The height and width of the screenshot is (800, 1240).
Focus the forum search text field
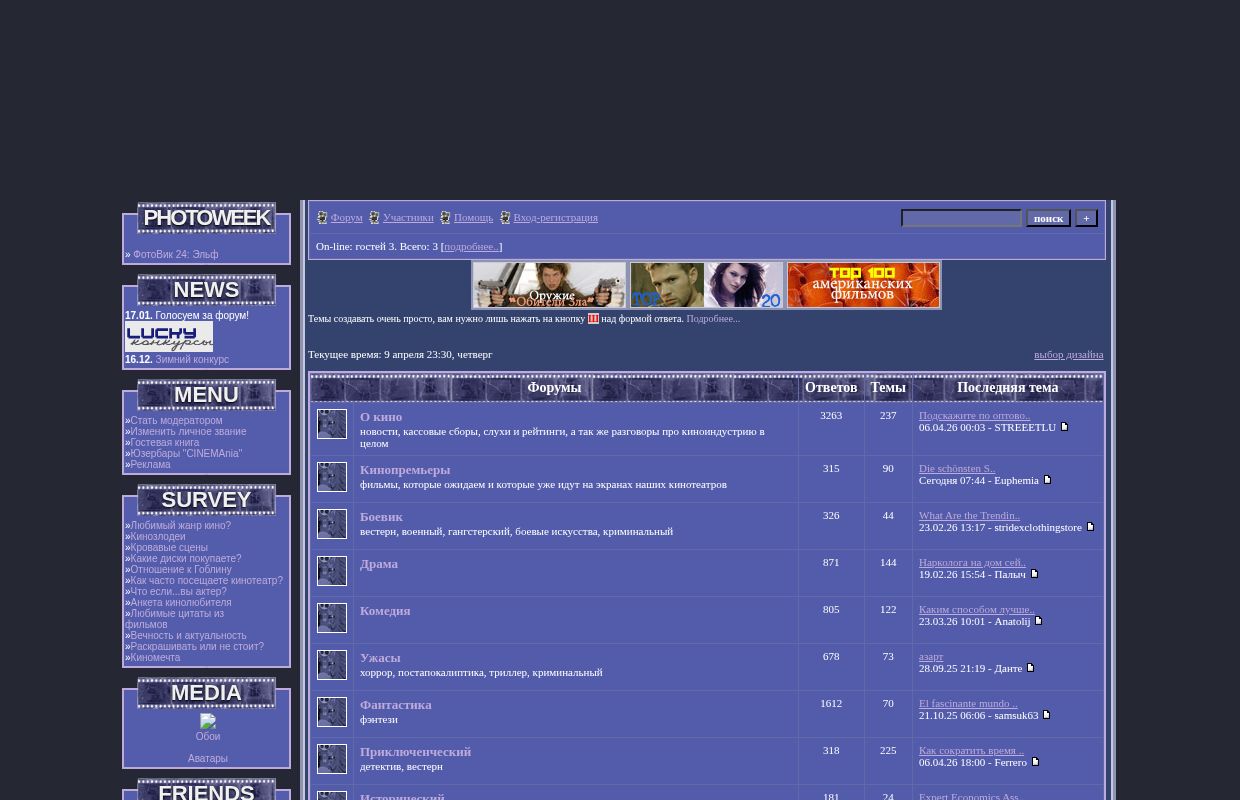click(961, 218)
